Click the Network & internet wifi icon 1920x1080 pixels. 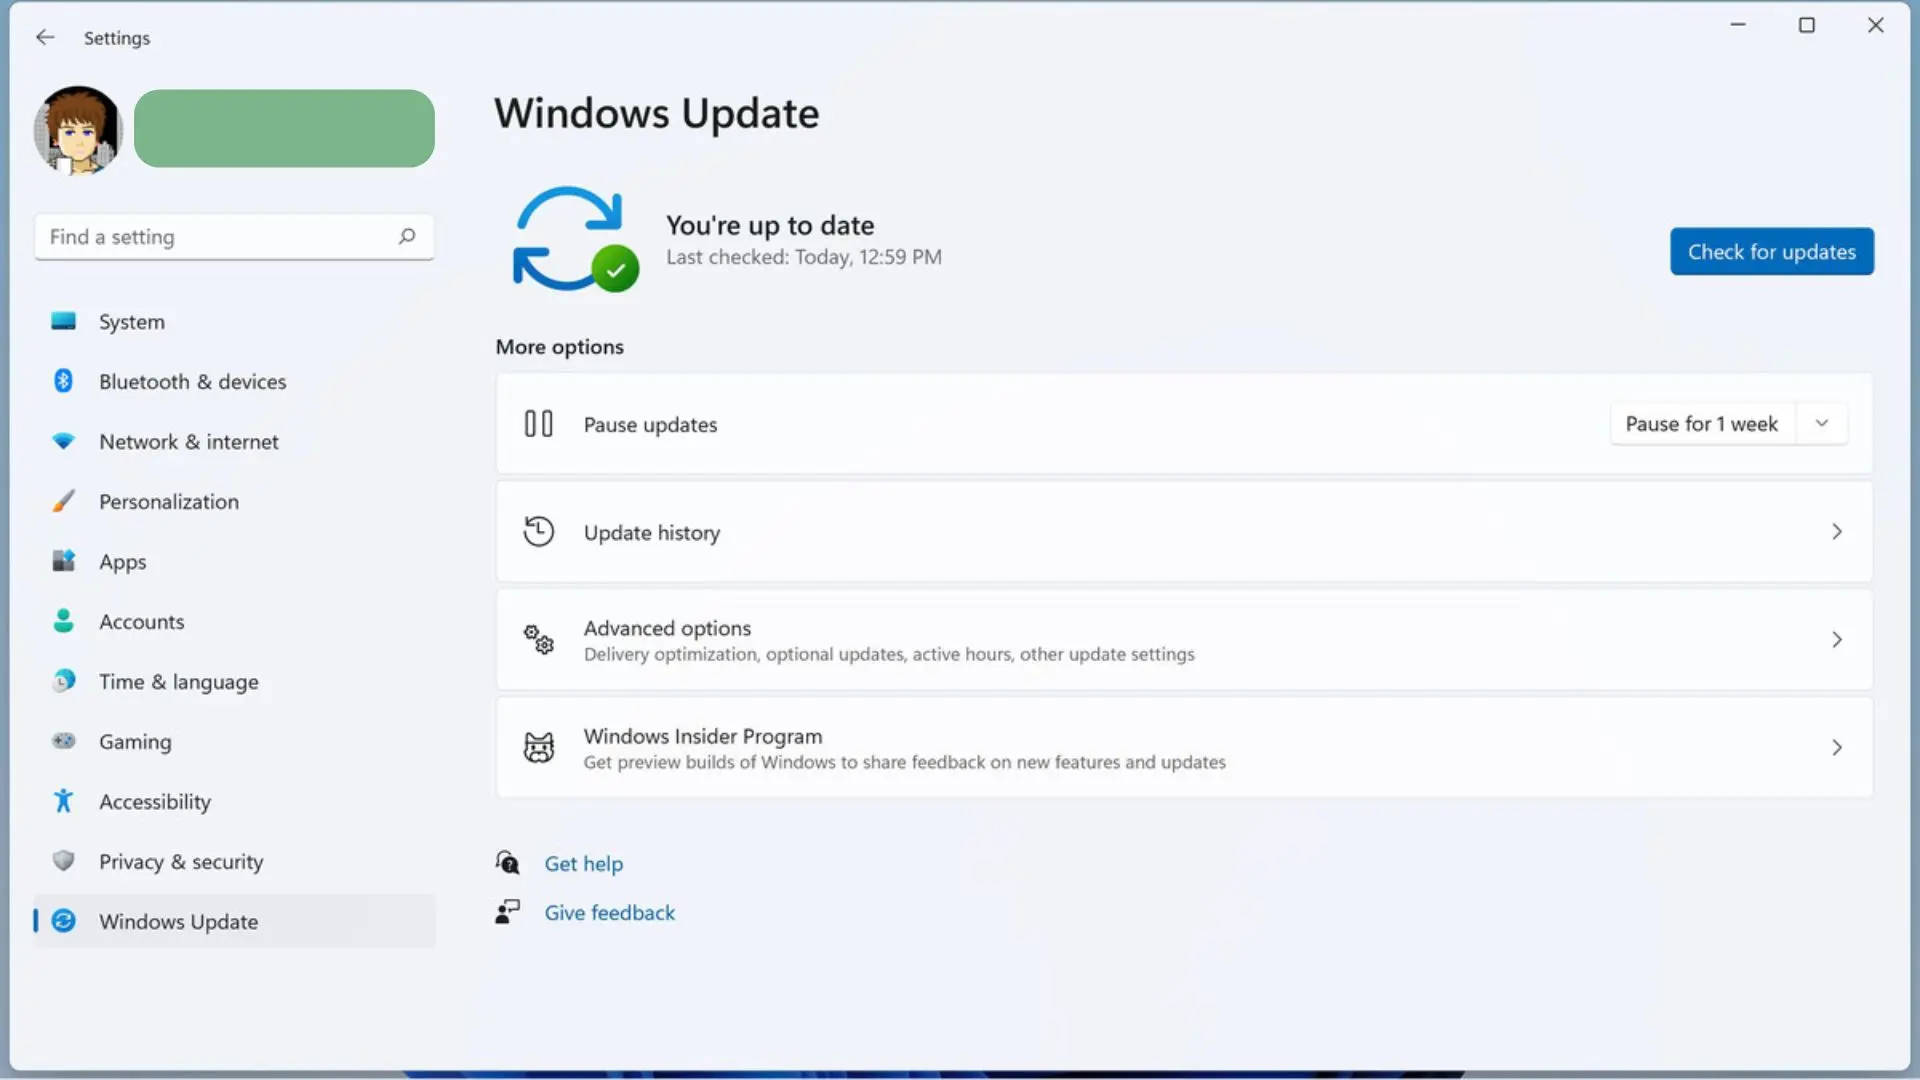pyautogui.click(x=63, y=441)
